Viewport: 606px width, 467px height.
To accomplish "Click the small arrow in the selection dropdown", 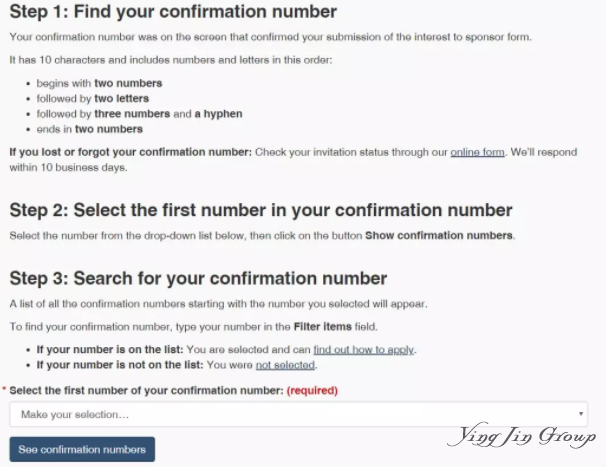I will point(580,414).
